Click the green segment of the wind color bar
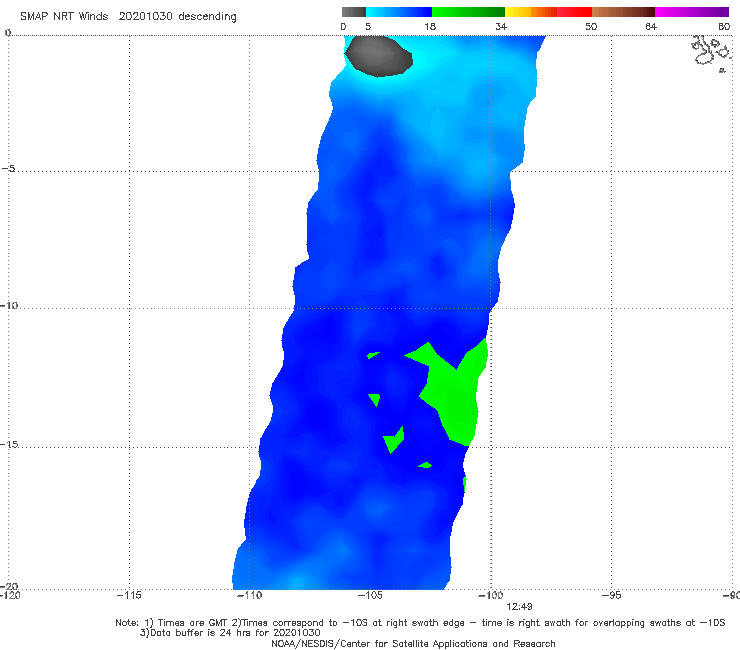The width and height of the screenshot is (740, 650). coord(468,12)
